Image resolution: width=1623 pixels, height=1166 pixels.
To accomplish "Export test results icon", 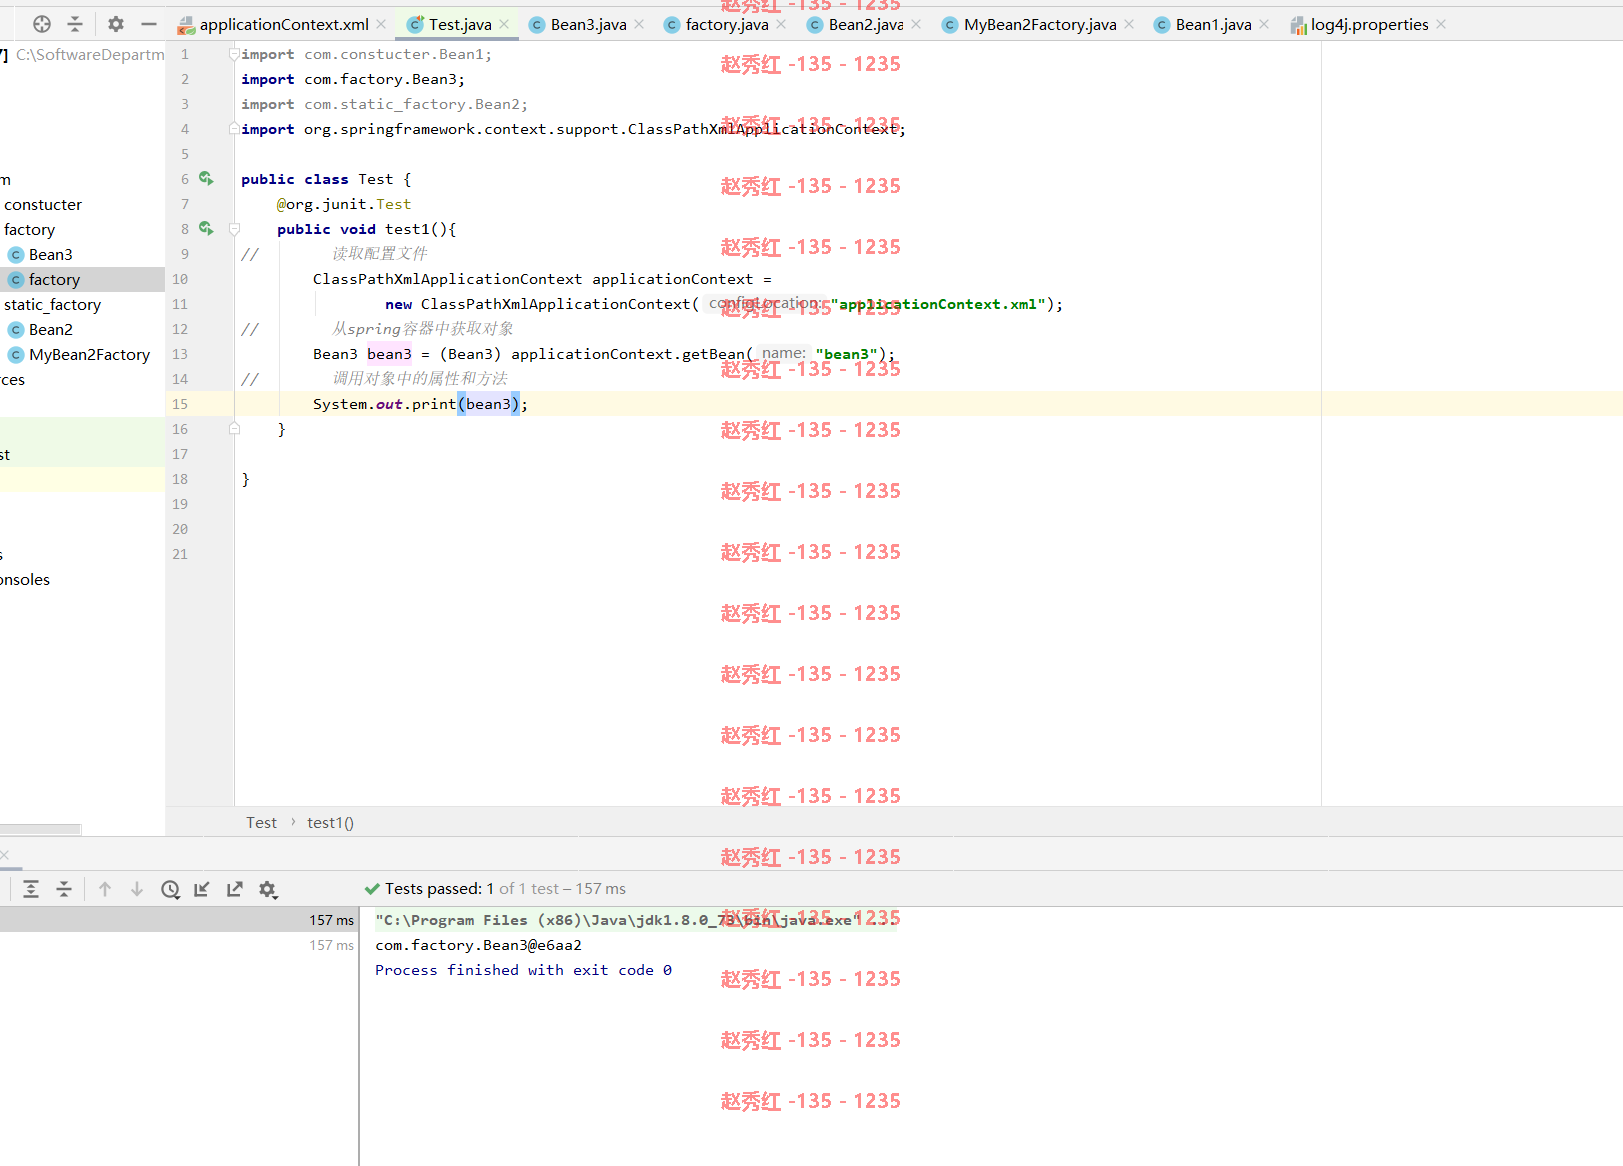I will (235, 889).
